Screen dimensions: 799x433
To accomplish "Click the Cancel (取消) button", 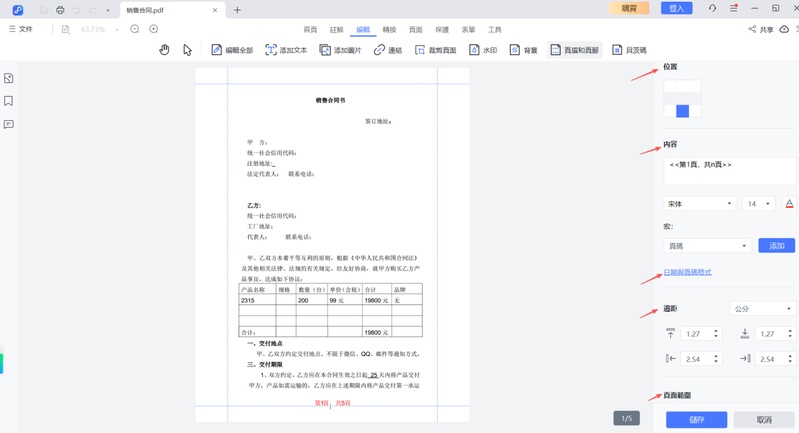I will pyautogui.click(x=764, y=420).
